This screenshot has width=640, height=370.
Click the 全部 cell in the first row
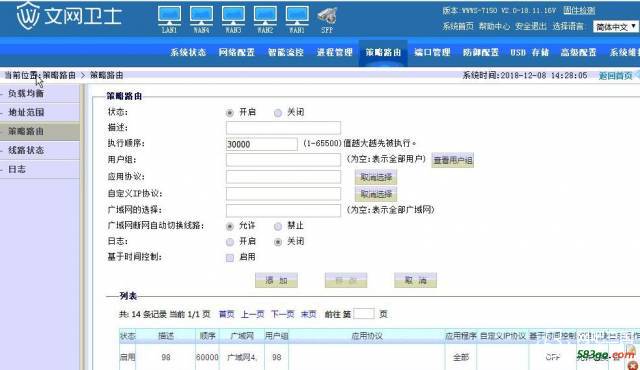click(x=461, y=357)
